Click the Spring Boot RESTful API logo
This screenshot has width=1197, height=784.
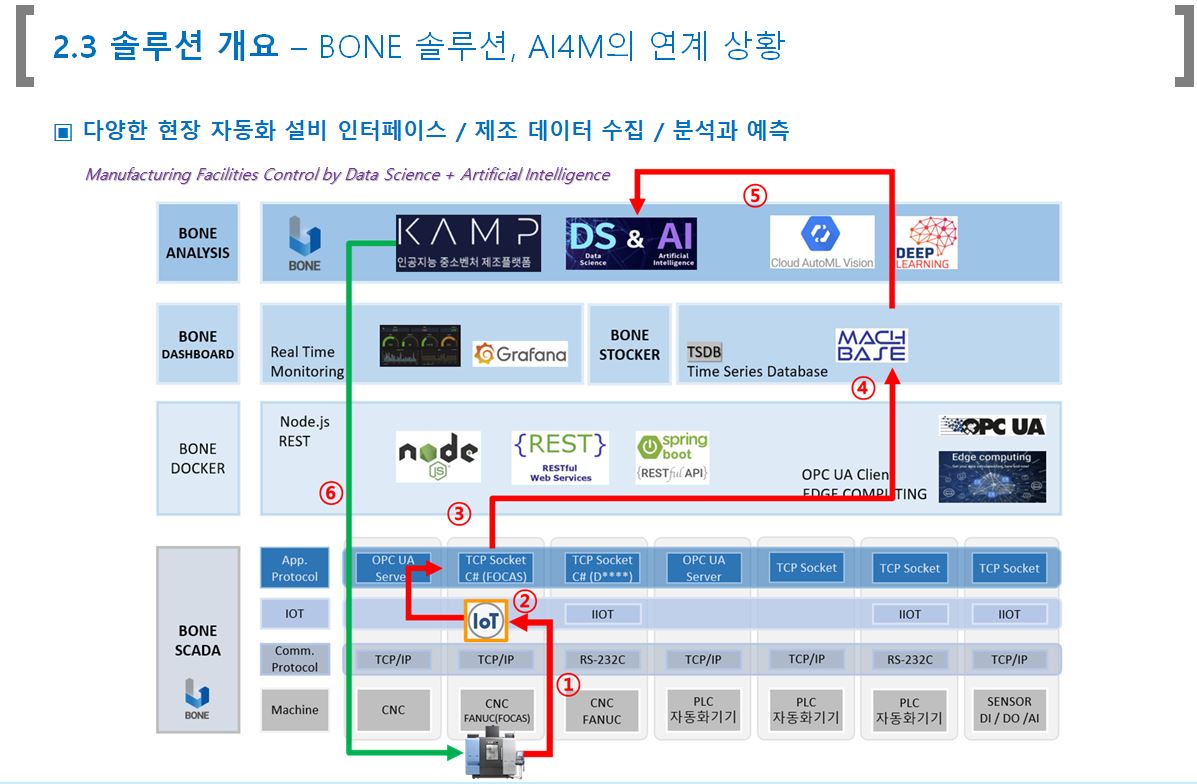point(672,457)
